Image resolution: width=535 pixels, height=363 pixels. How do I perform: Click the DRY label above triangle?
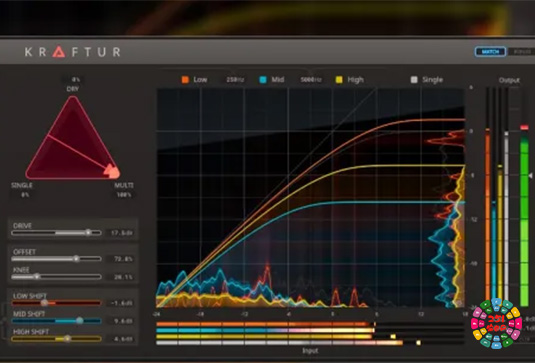pos(73,89)
